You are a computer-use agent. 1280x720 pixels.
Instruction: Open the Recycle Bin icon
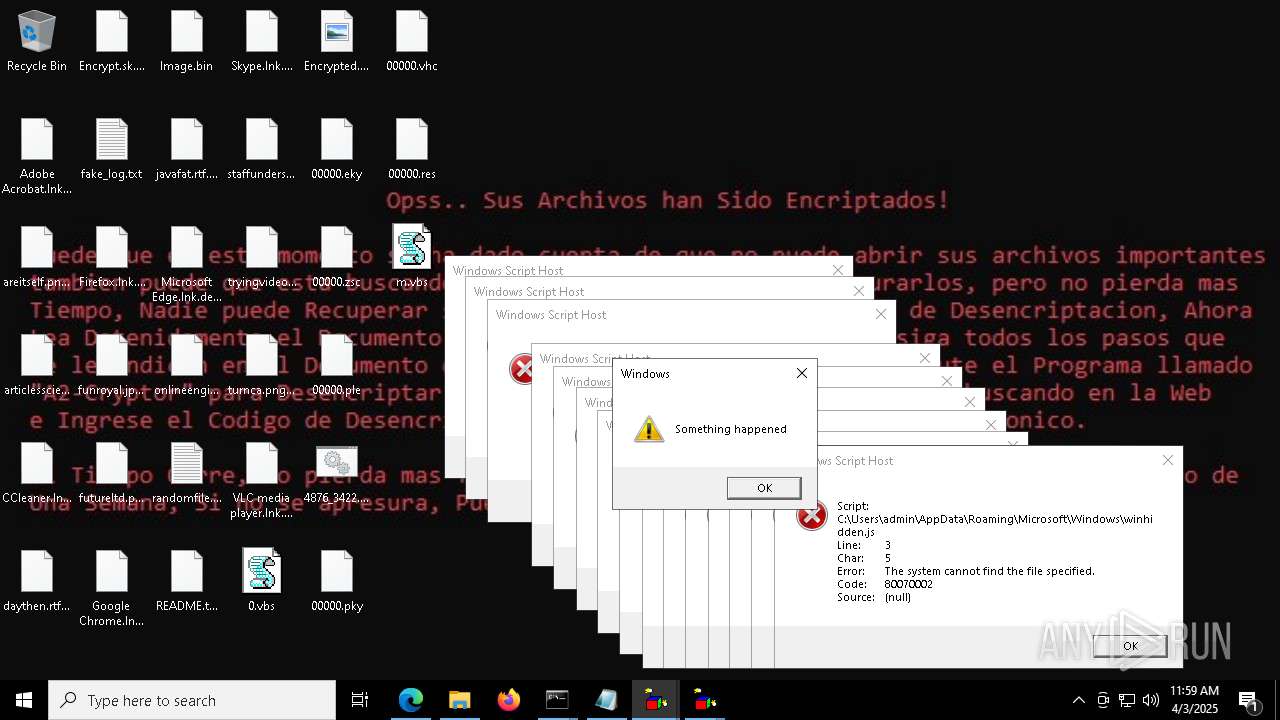(x=37, y=42)
